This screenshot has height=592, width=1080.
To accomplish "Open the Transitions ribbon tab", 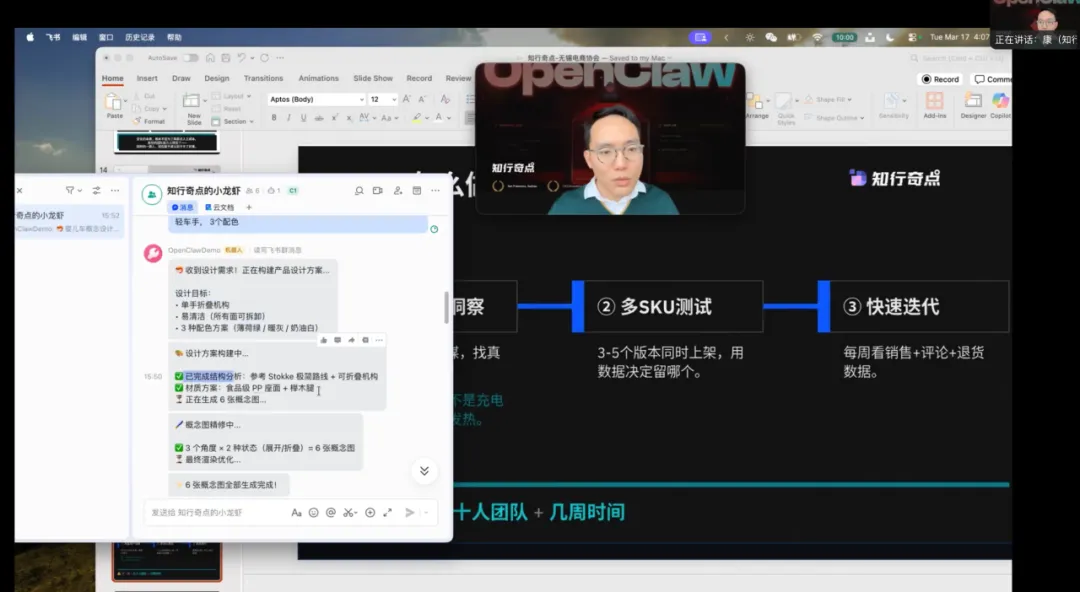I will (263, 79).
